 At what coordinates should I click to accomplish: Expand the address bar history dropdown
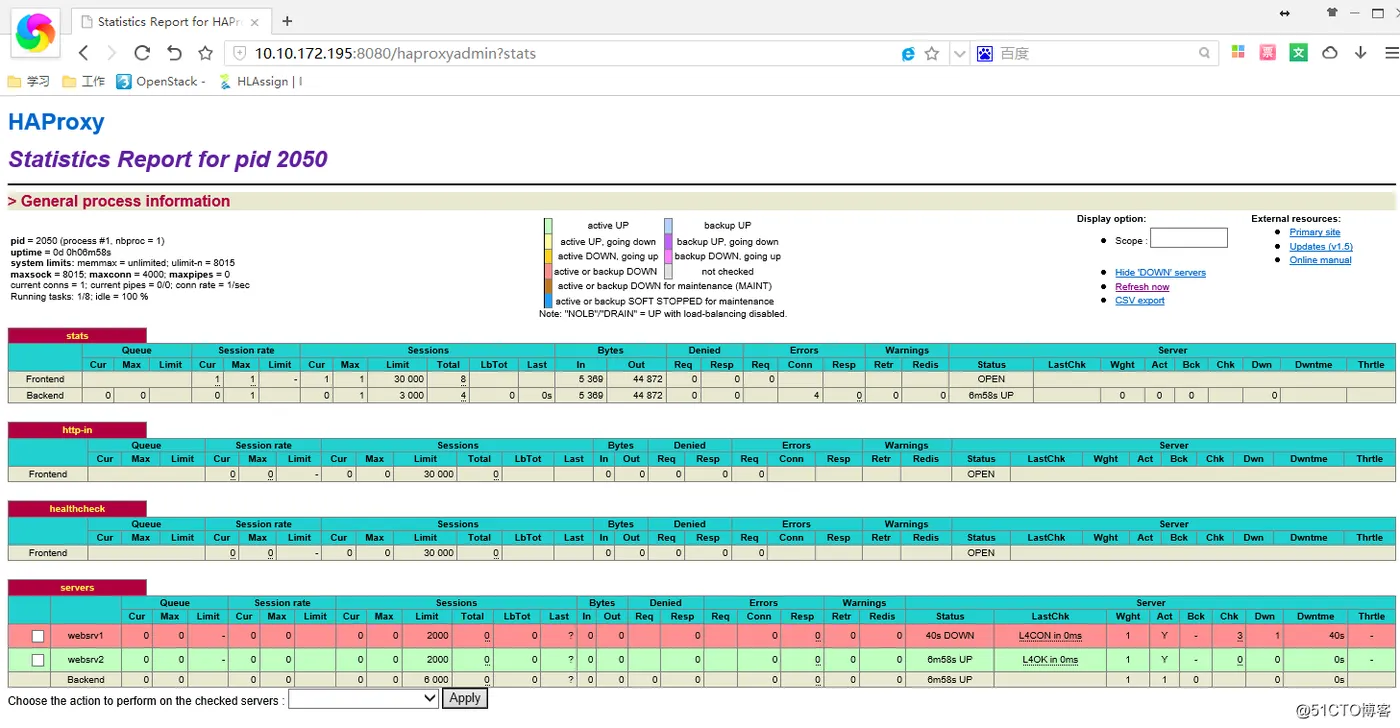[x=960, y=54]
